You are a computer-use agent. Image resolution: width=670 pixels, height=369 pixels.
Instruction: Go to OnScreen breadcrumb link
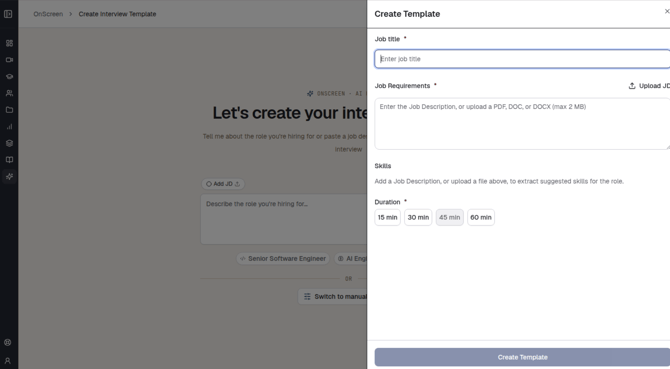click(48, 14)
